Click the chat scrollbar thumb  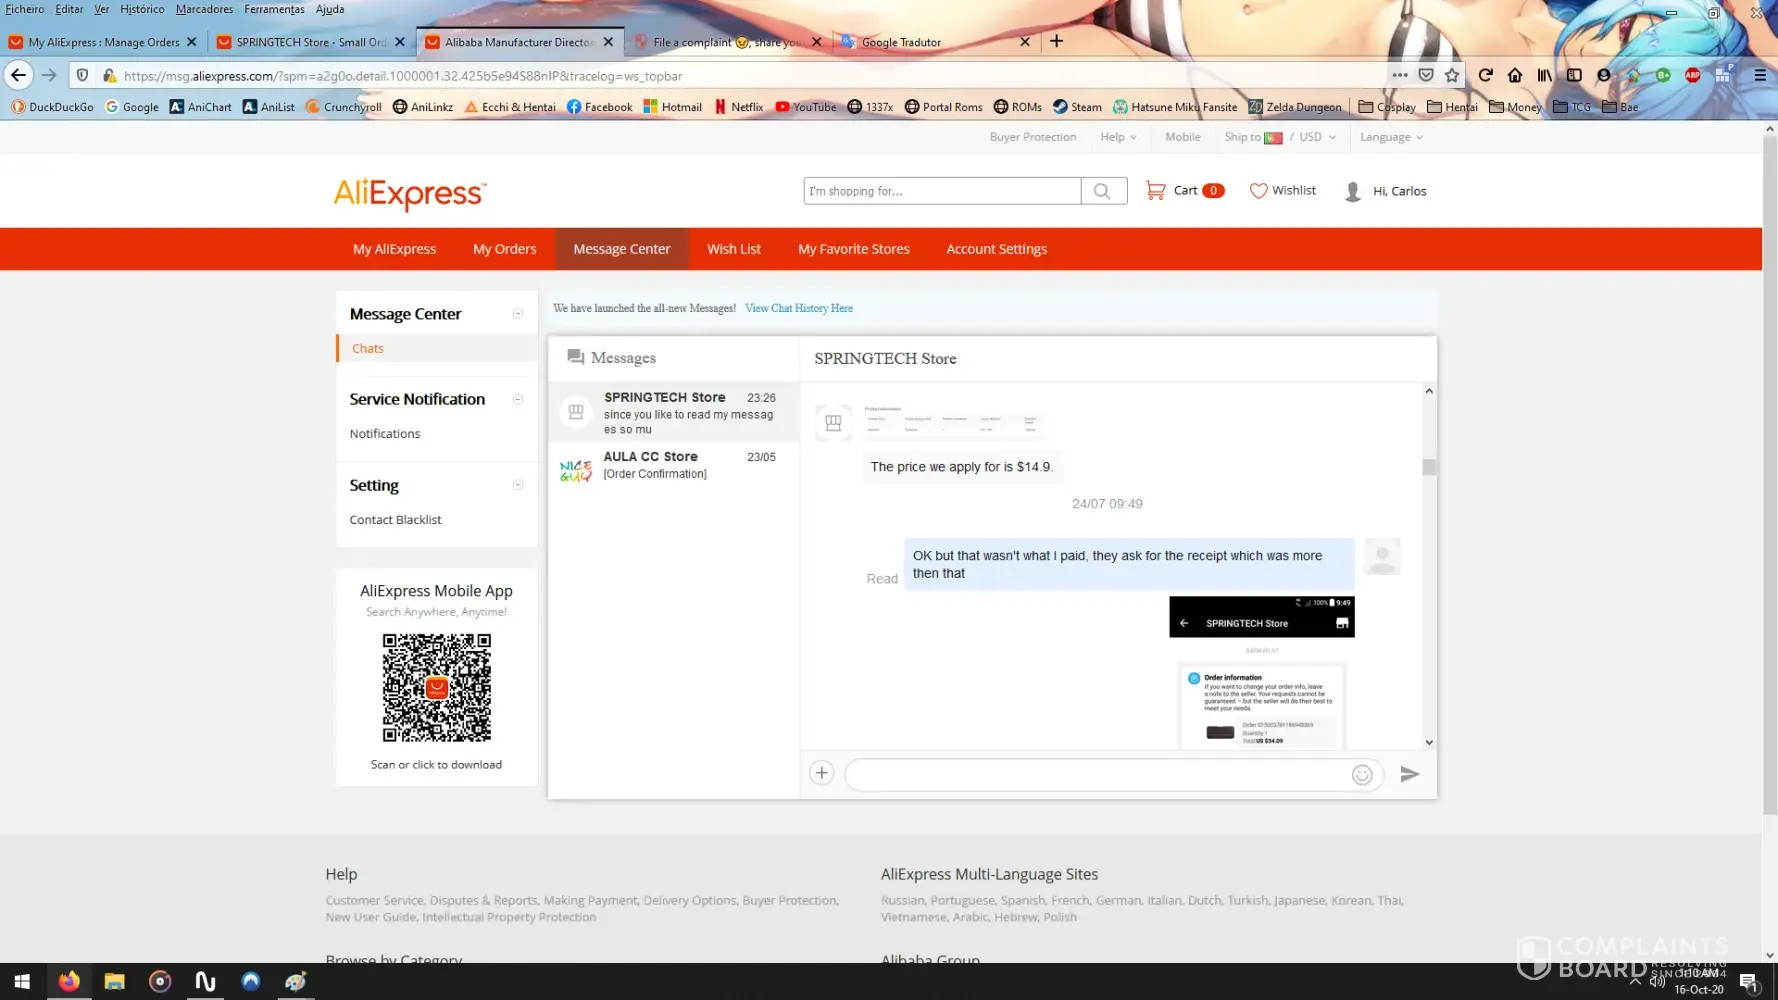coord(1429,467)
